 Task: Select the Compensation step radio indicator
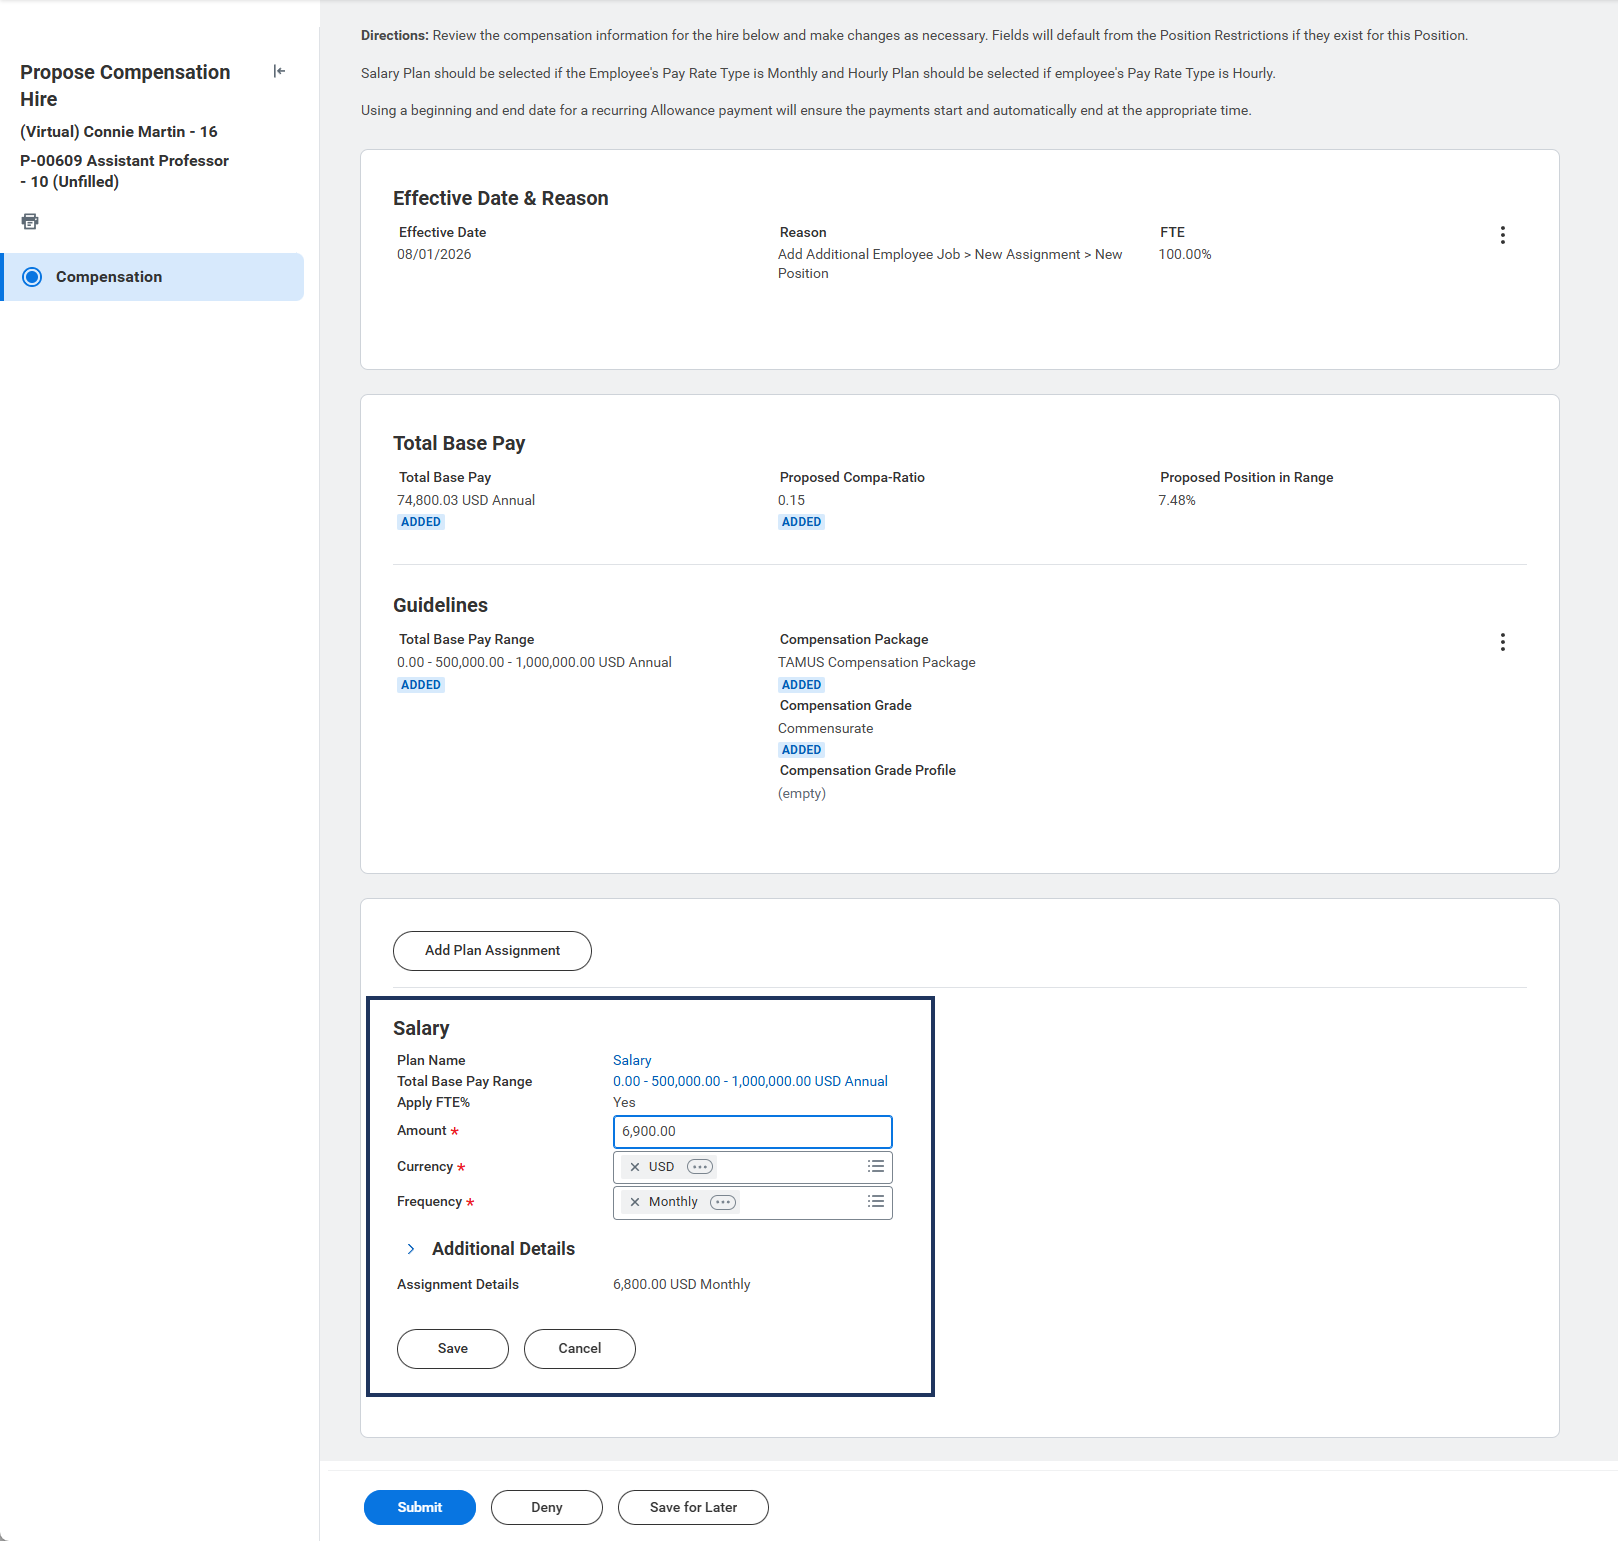pos(32,277)
